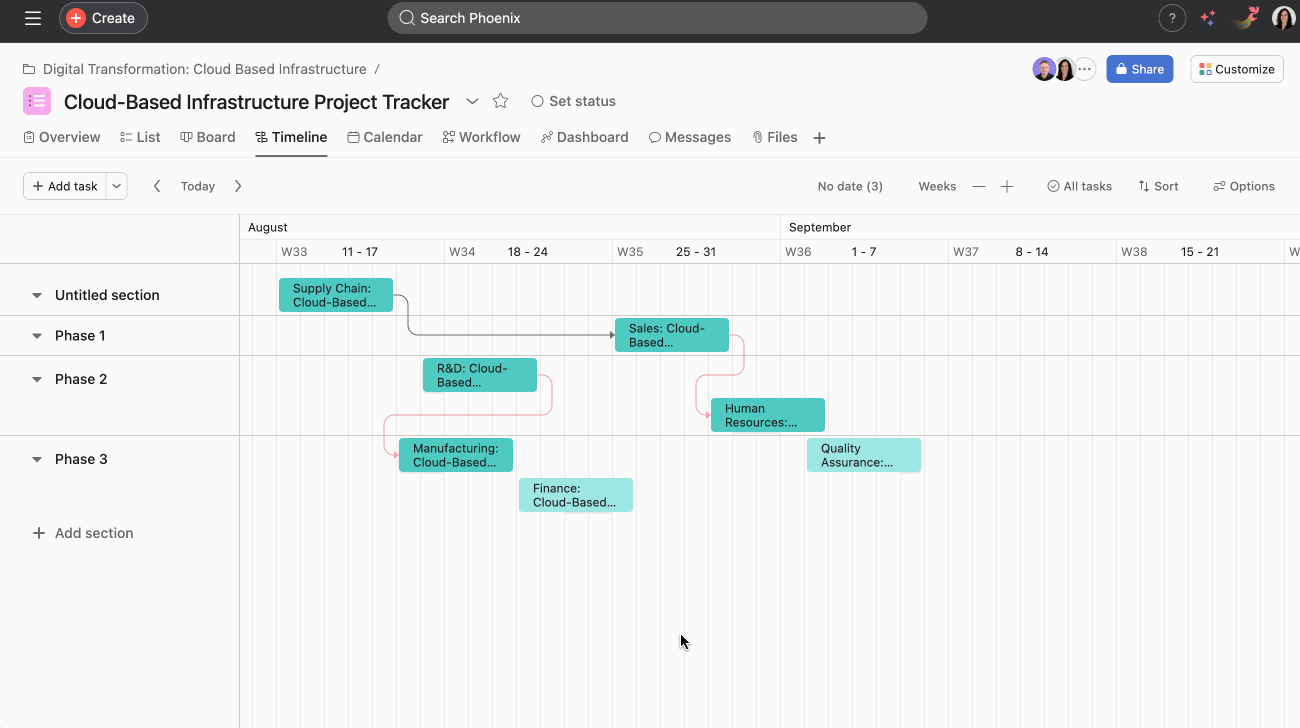Zoom in timeline with plus icon
1300x728 pixels.
pyautogui.click(x=1007, y=186)
